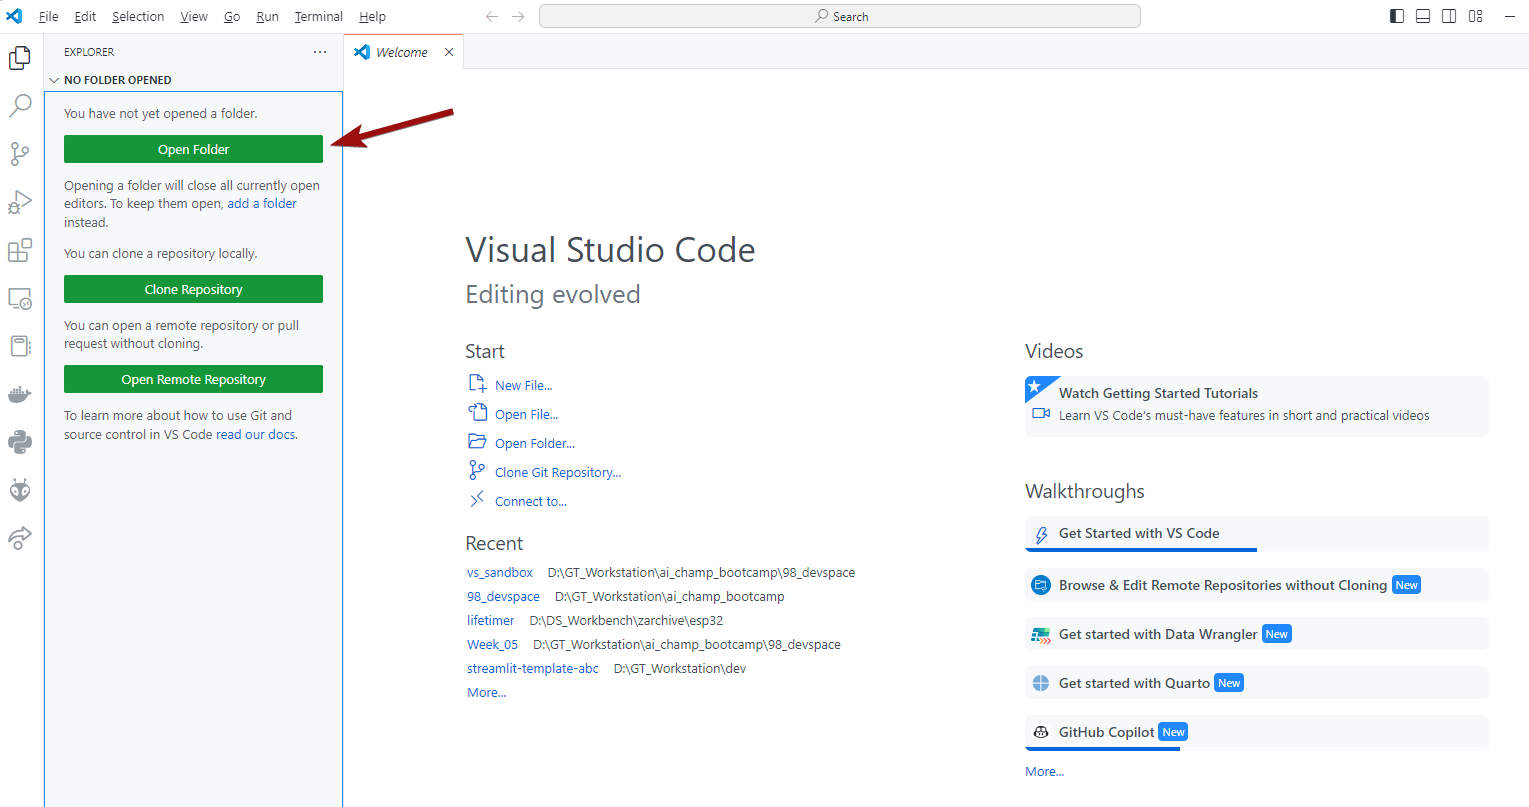Open Get Started with VS Code walkthrough
Screen dimensions: 1529x807
tap(1257, 534)
